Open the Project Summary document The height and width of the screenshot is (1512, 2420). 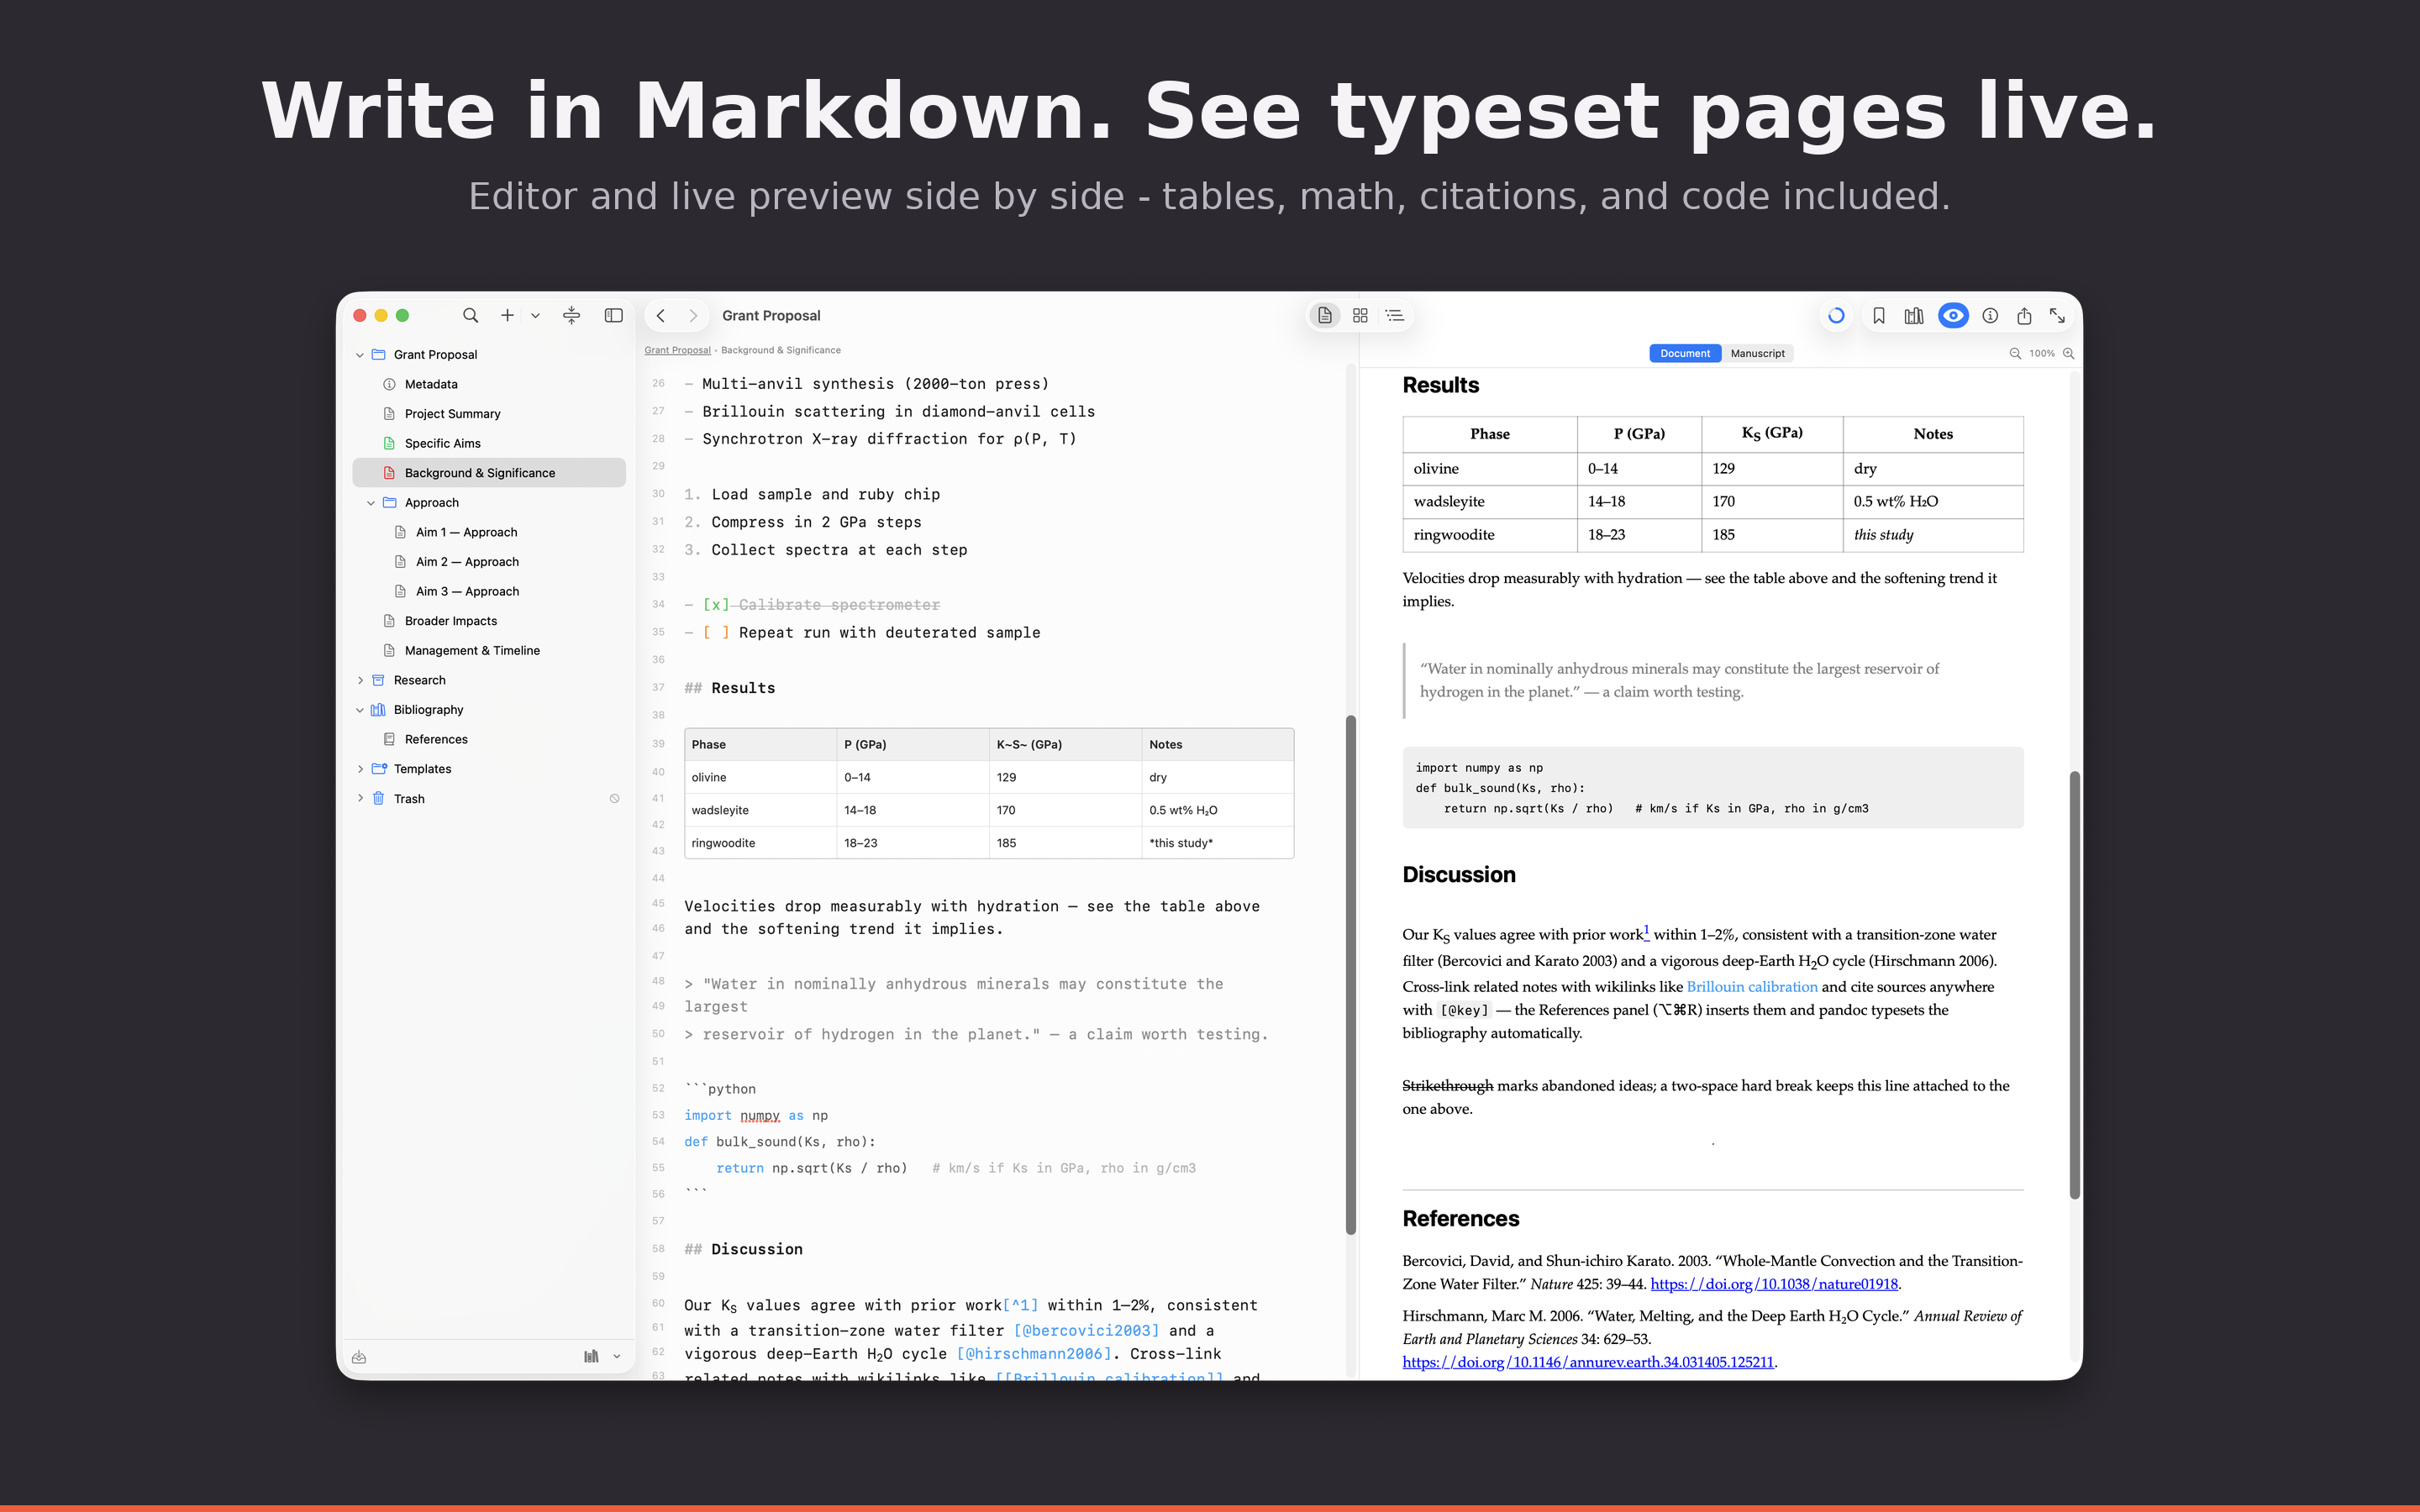click(489, 414)
